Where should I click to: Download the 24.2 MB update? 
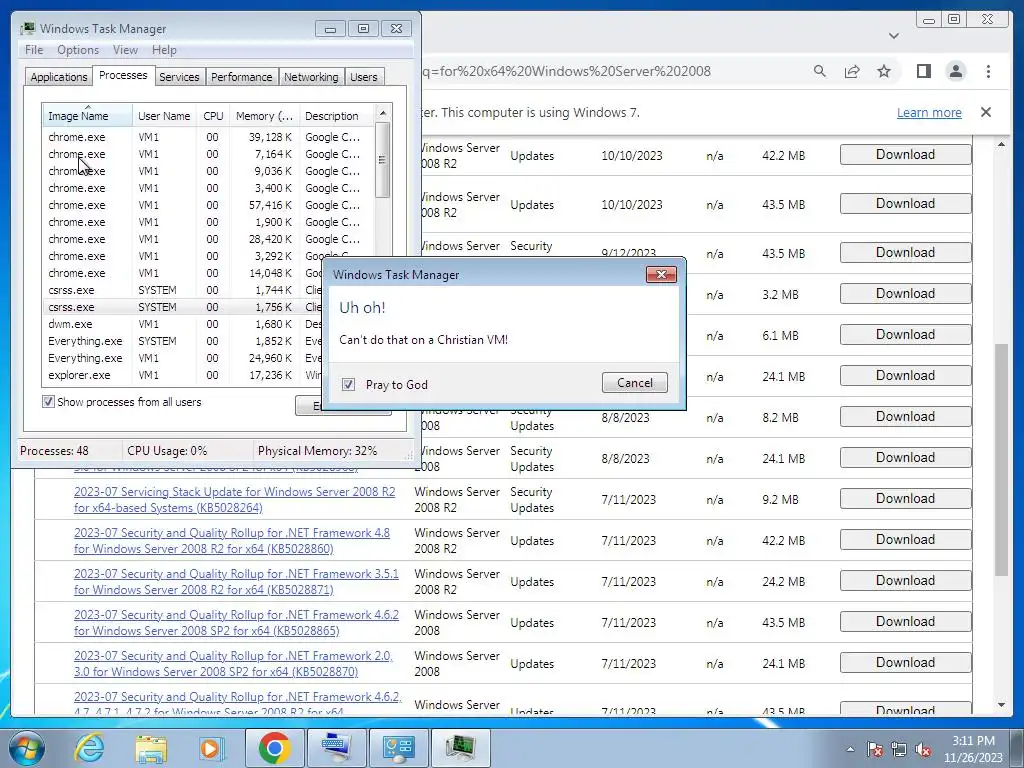pos(905,581)
